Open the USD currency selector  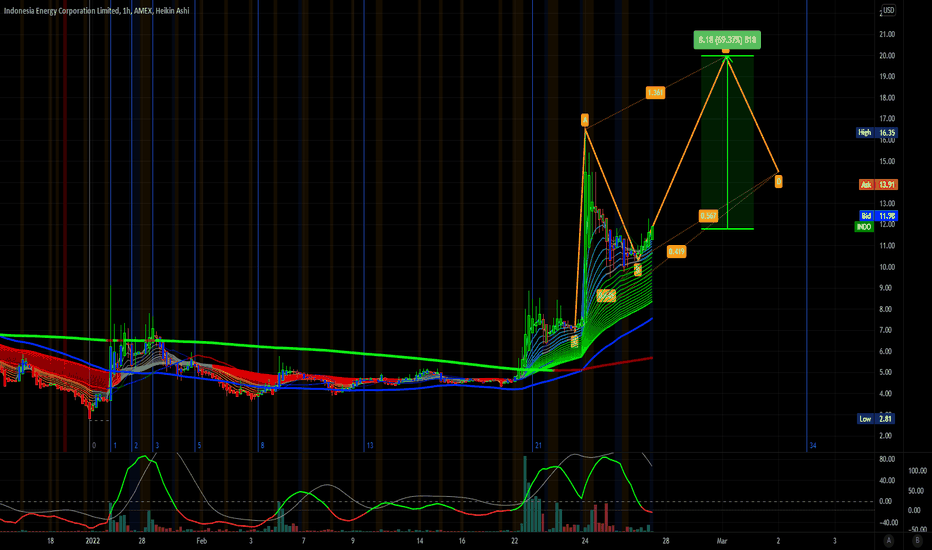(x=888, y=10)
